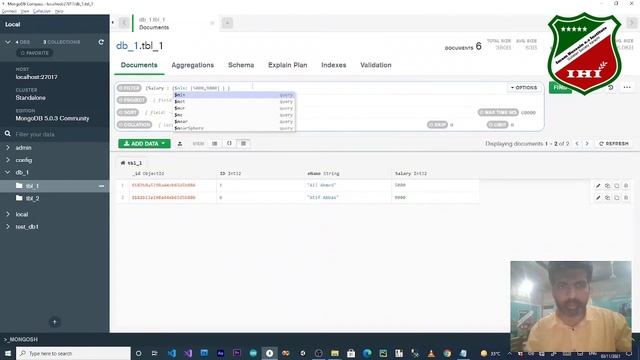
Task: Expand the admin database
Action: point(8,147)
